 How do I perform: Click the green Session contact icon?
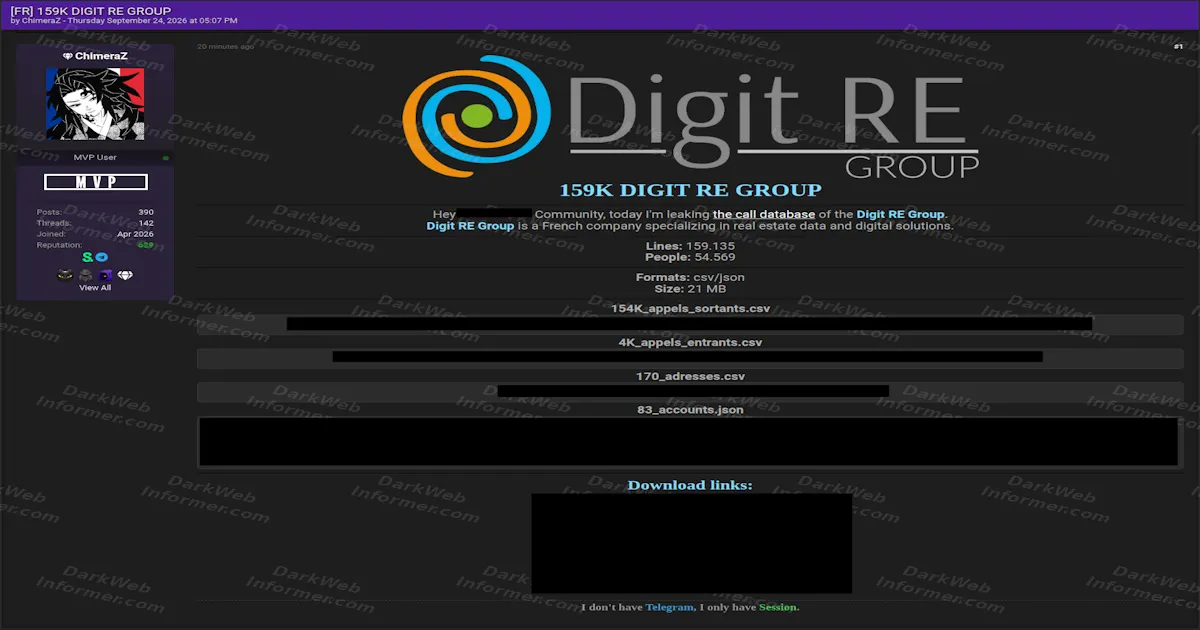[x=88, y=257]
